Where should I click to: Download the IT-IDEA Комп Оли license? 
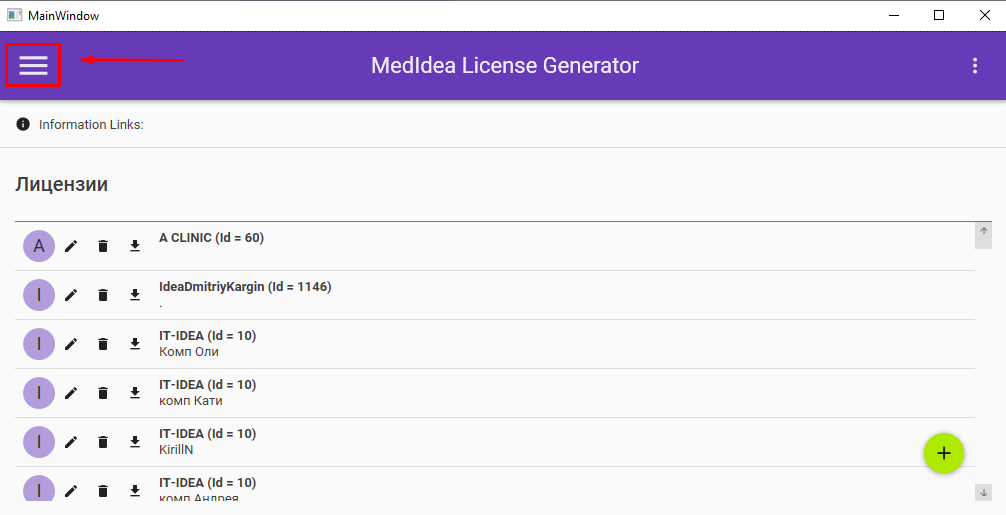click(135, 344)
